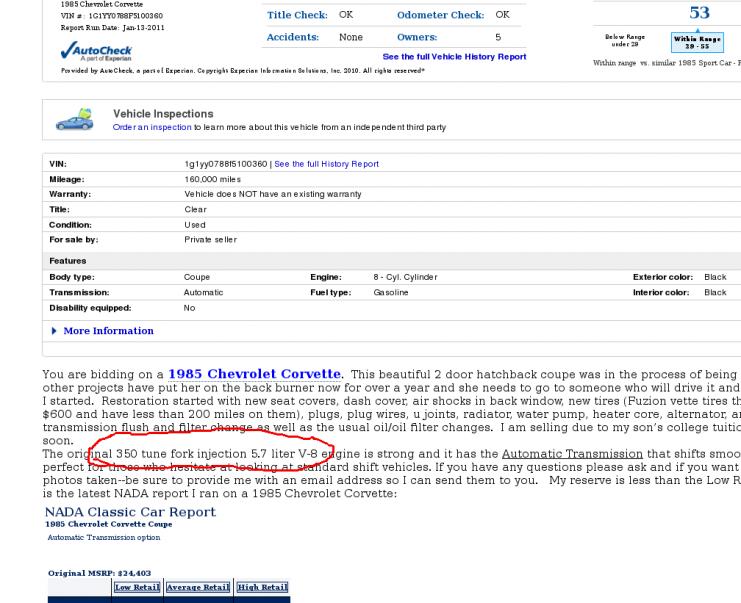Click the Order an inspection link
The image size is (741, 603).
(x=152, y=127)
